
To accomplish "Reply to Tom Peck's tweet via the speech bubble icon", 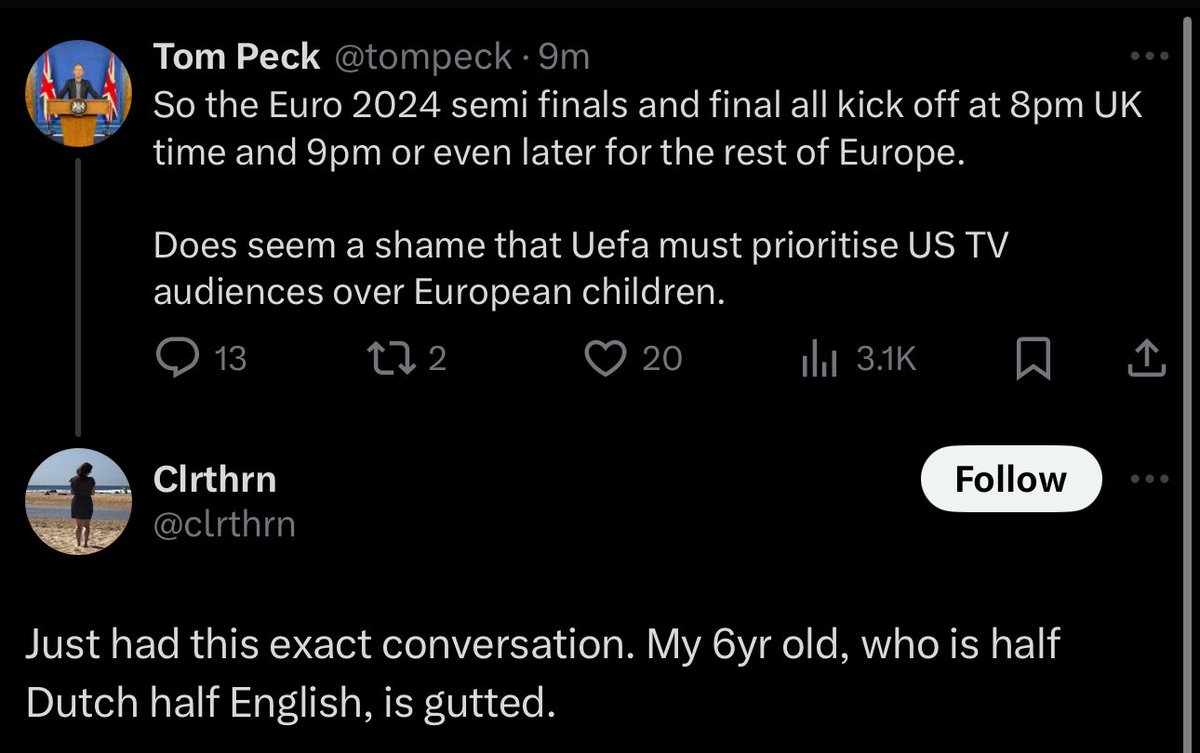I will pyautogui.click(x=180, y=359).
